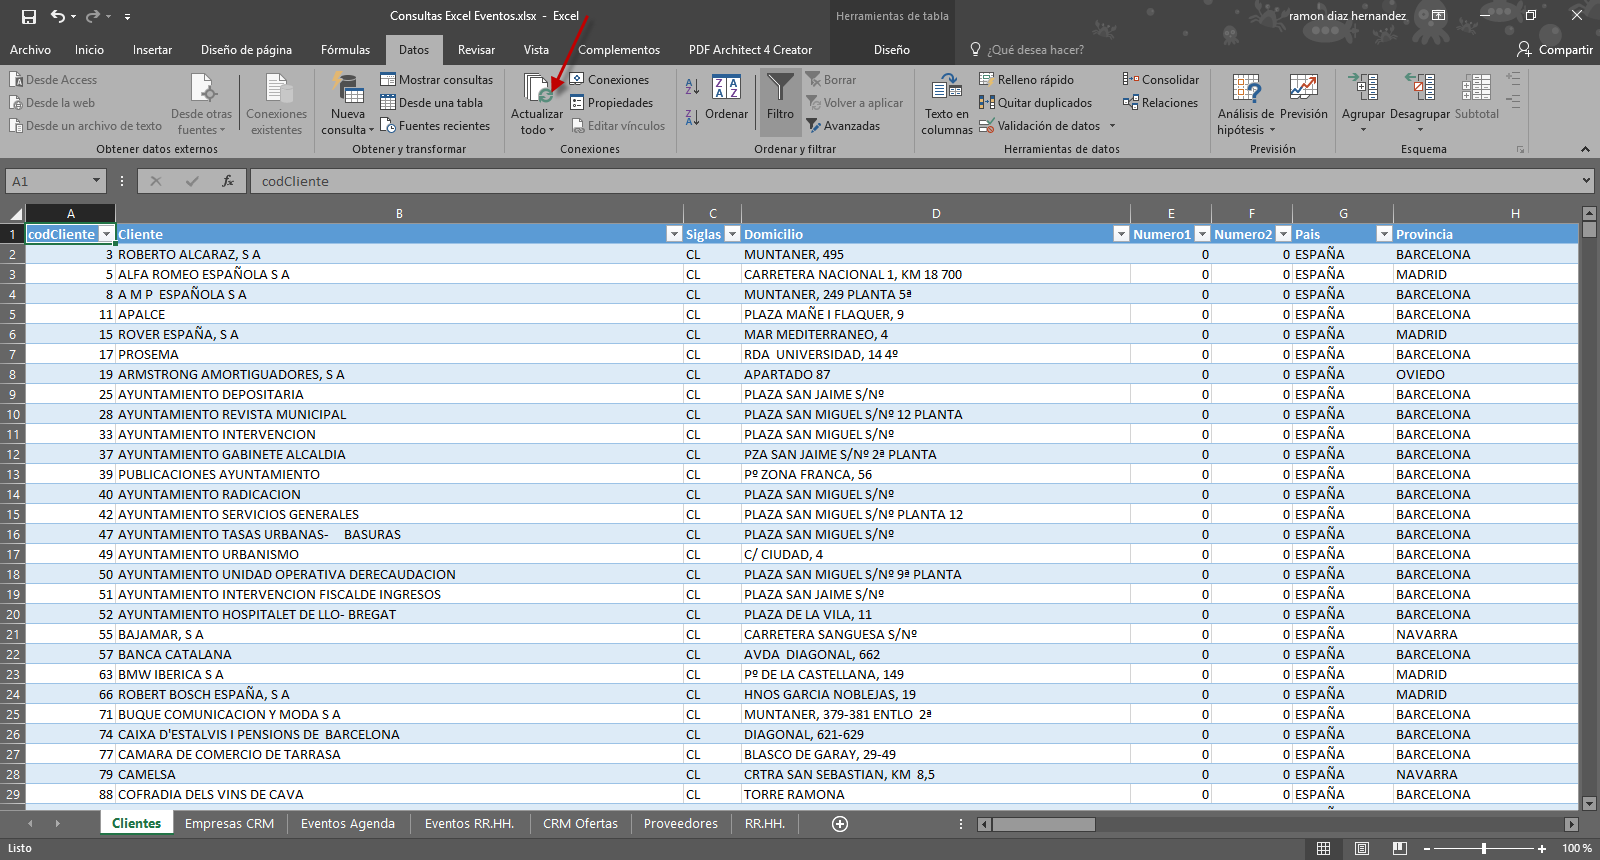Click Quitar duplicados
Viewport: 1600px width, 860px height.
tap(1035, 103)
